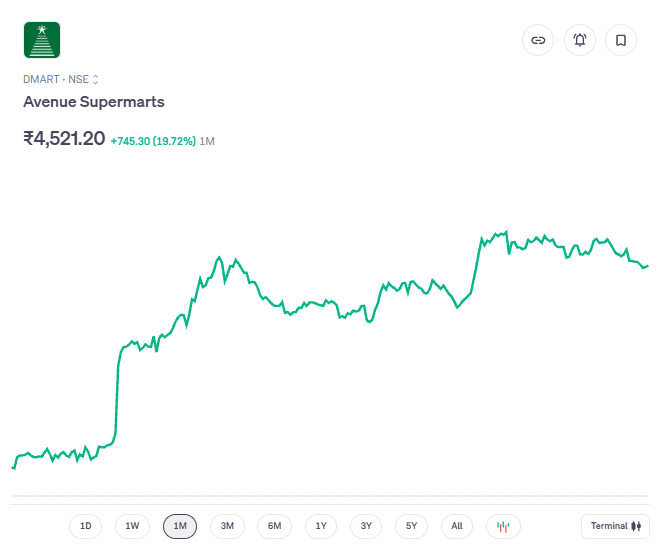Click the sharp price jump on chart line
This screenshot has height=555, width=668.
[117, 390]
